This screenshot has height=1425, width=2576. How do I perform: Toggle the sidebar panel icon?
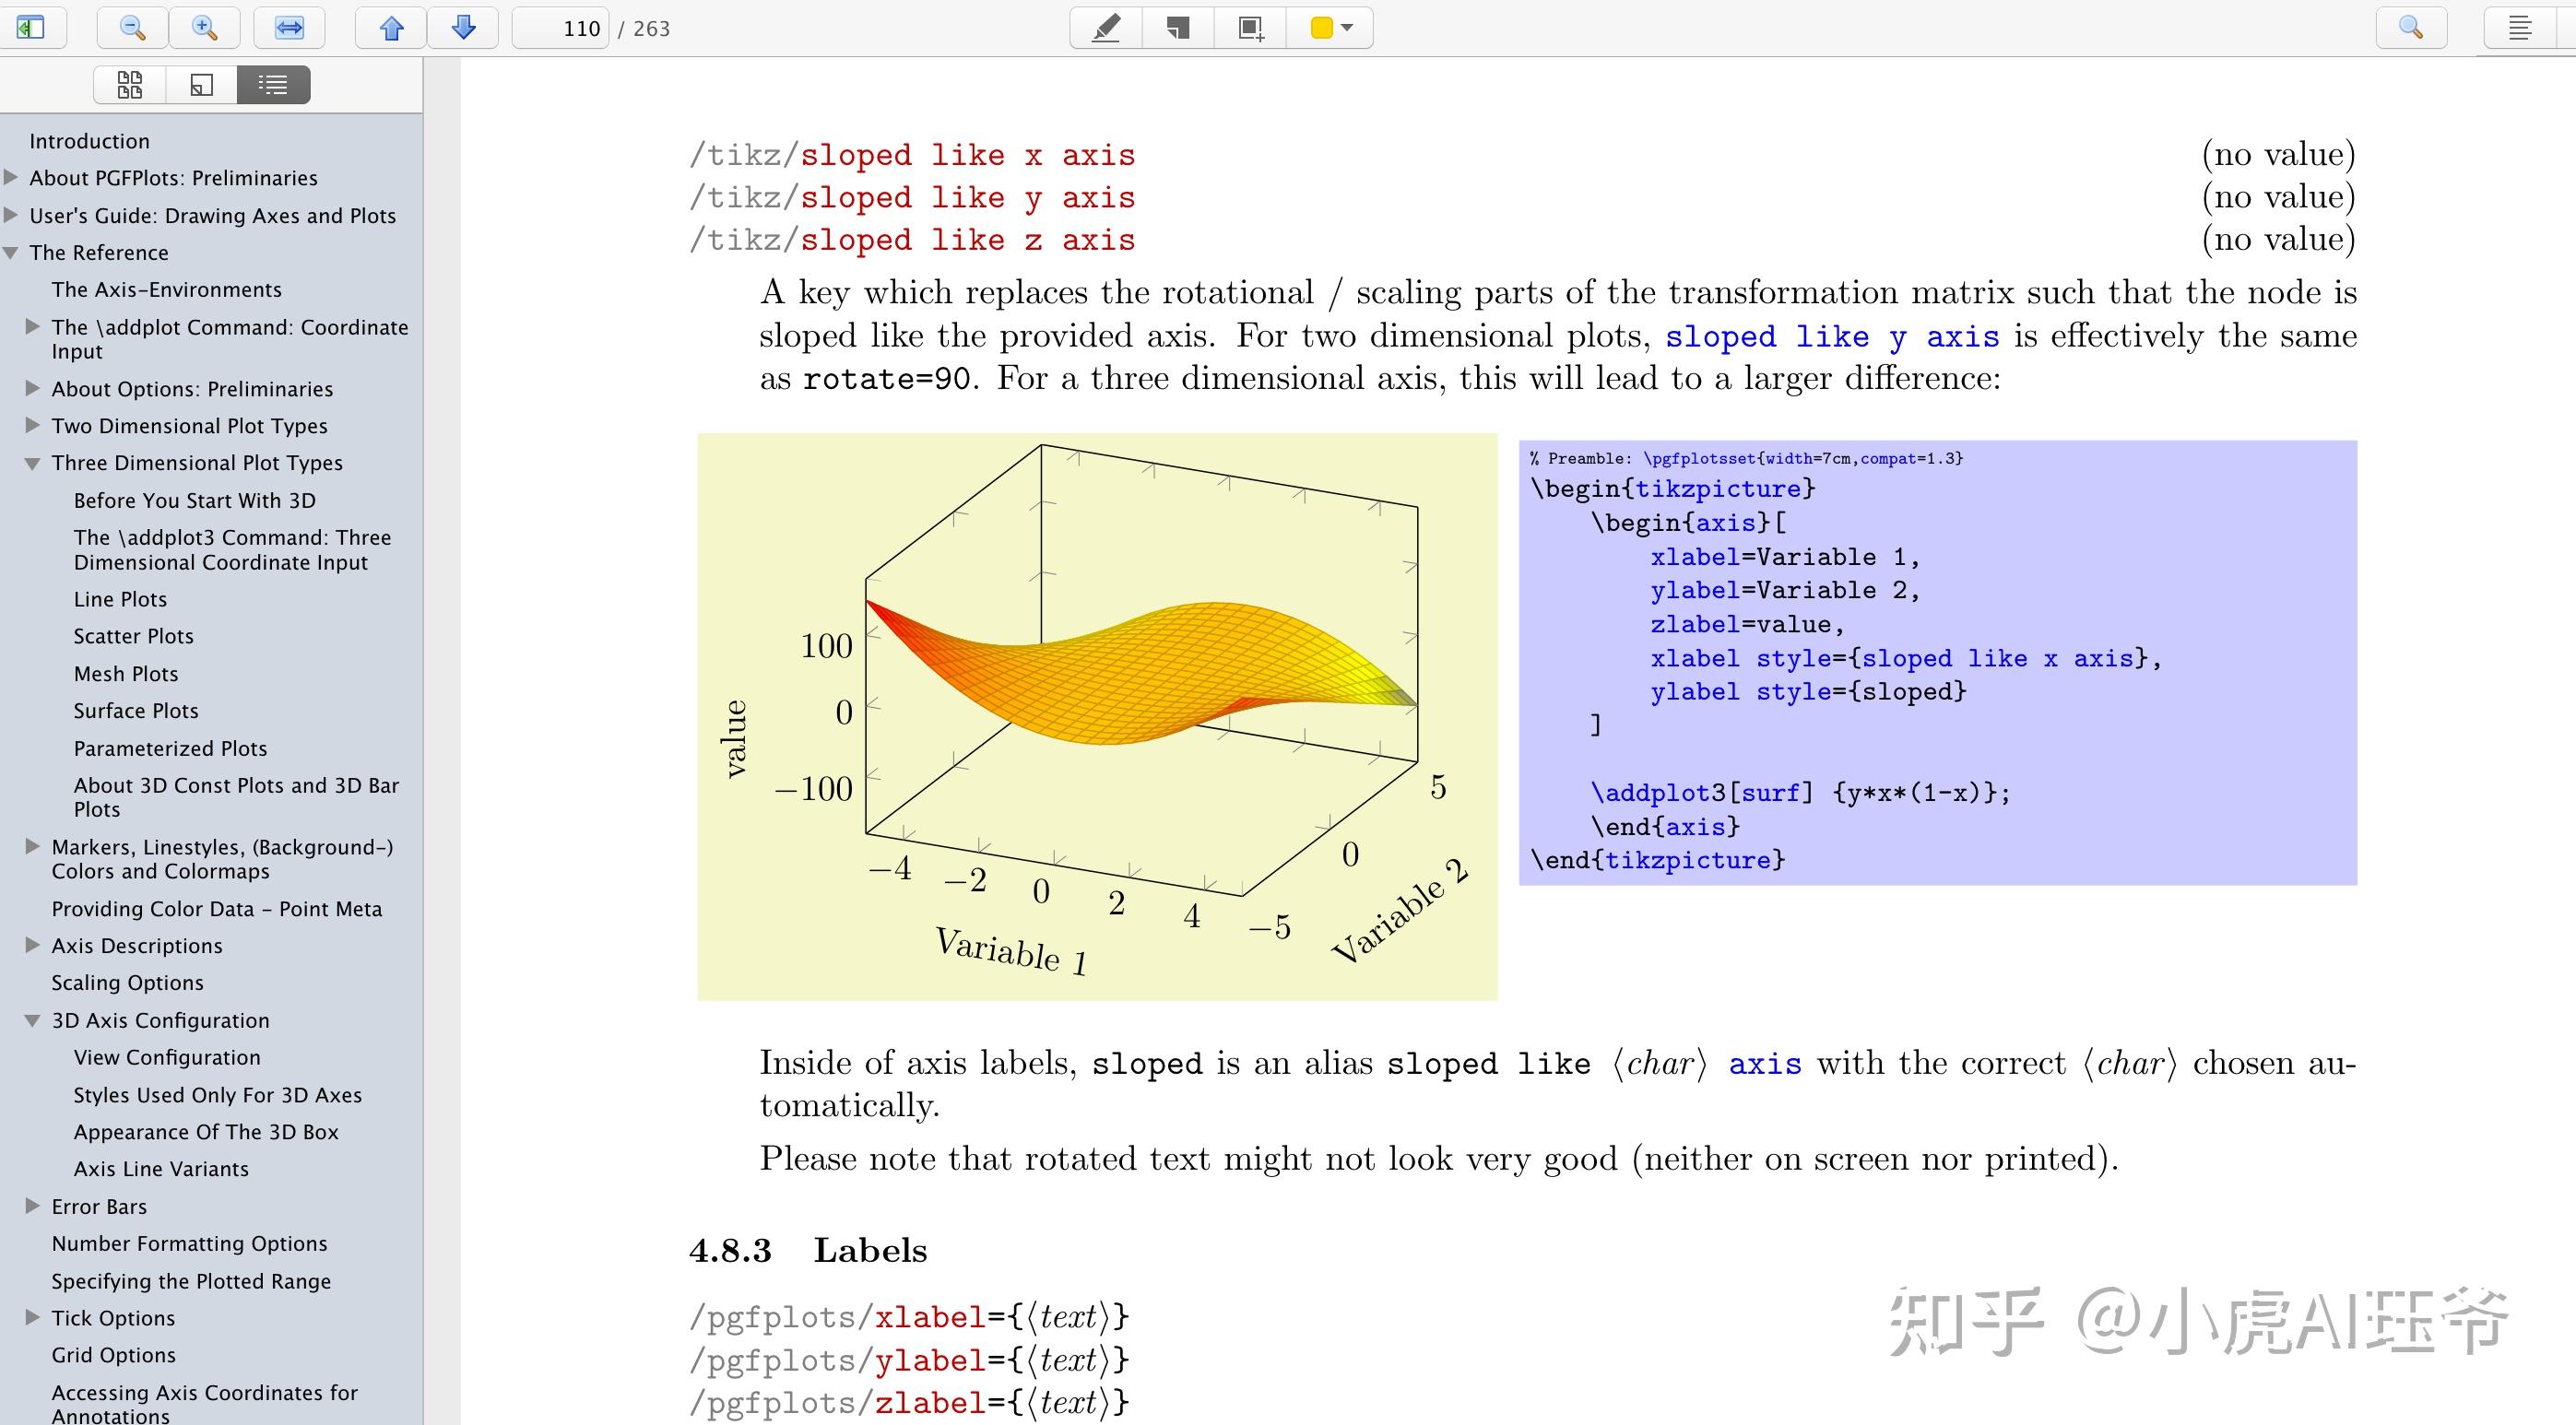point(30,28)
